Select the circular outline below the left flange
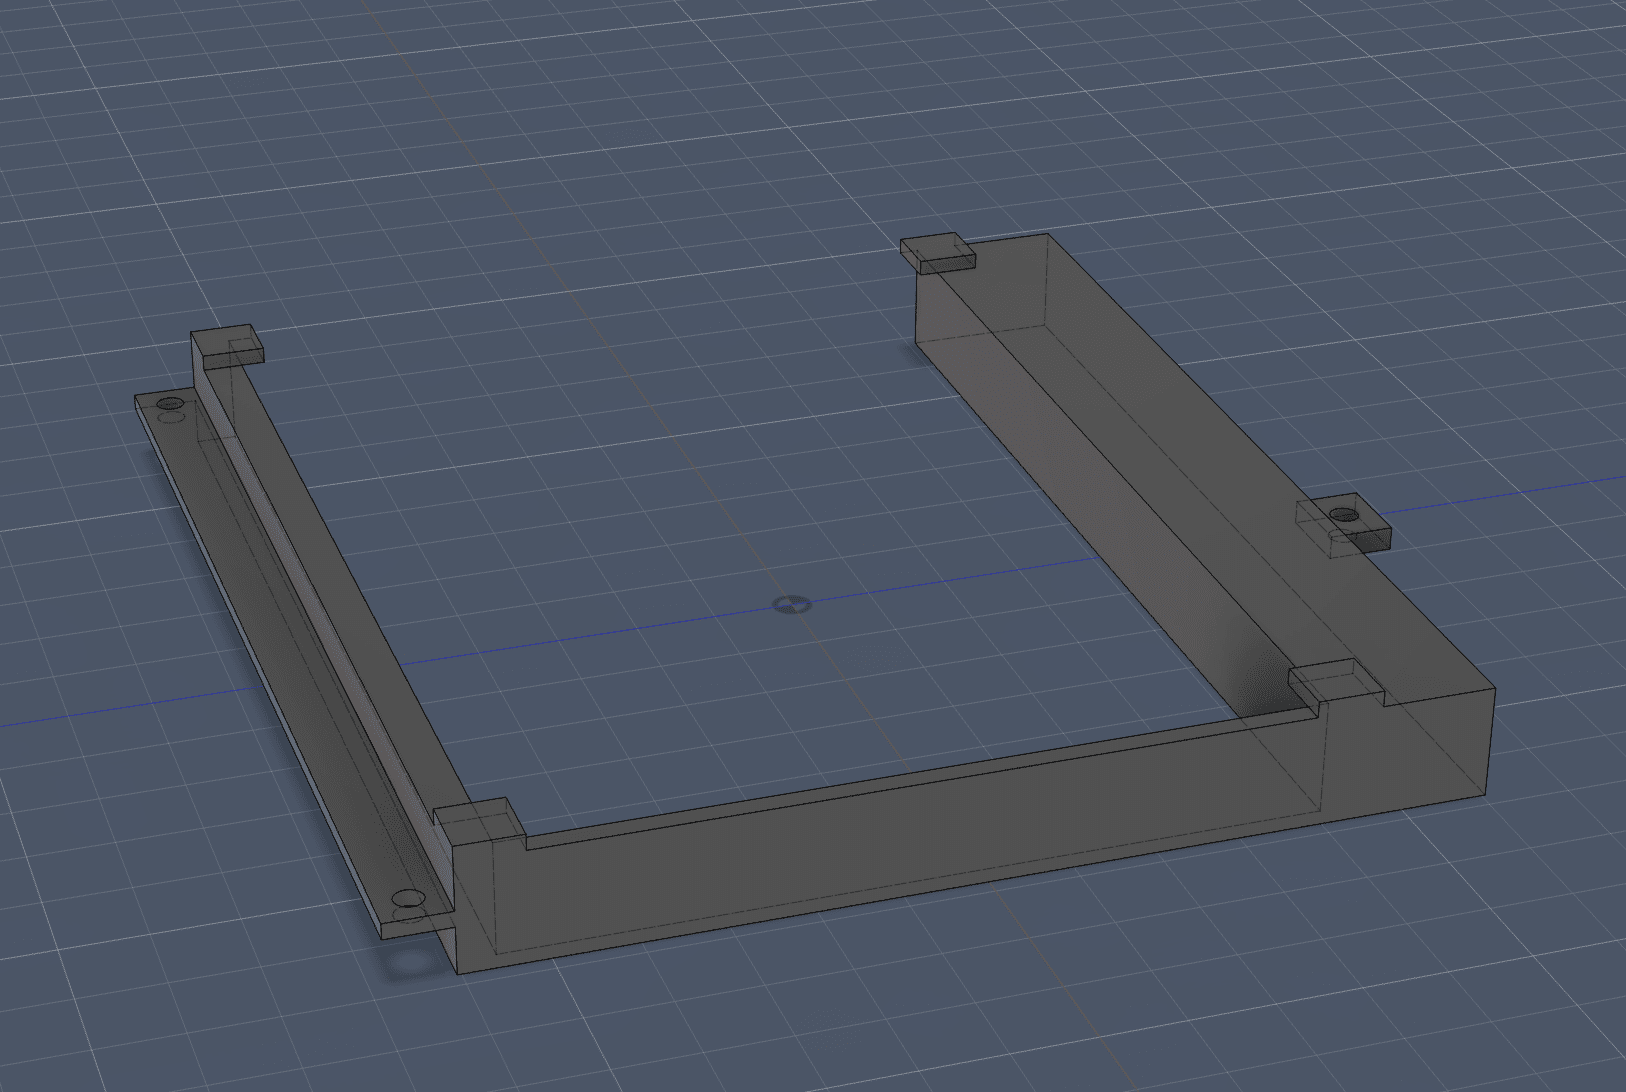Screen dimensions: 1626x1092 (x=409, y=965)
